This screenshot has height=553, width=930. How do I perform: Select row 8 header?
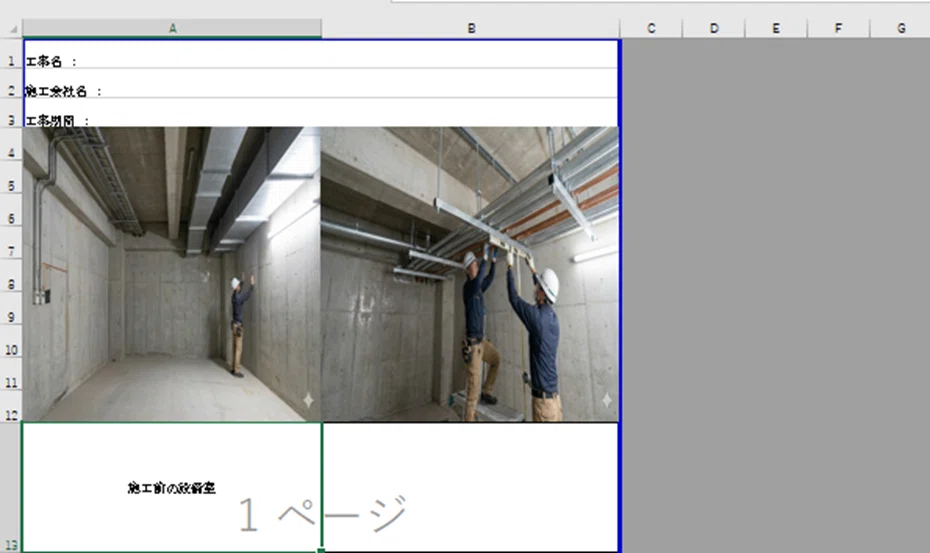tap(11, 276)
